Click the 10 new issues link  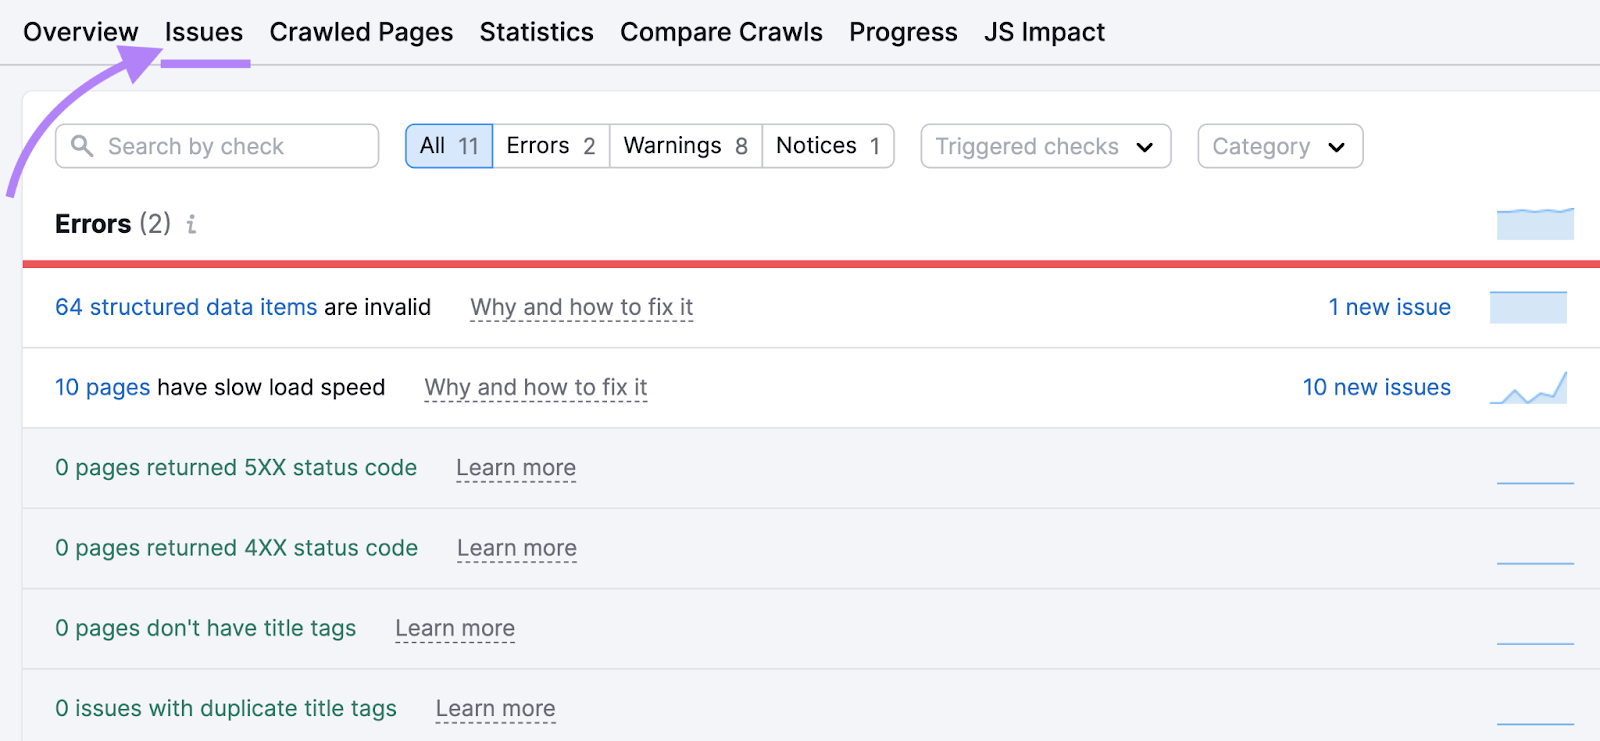(1376, 387)
